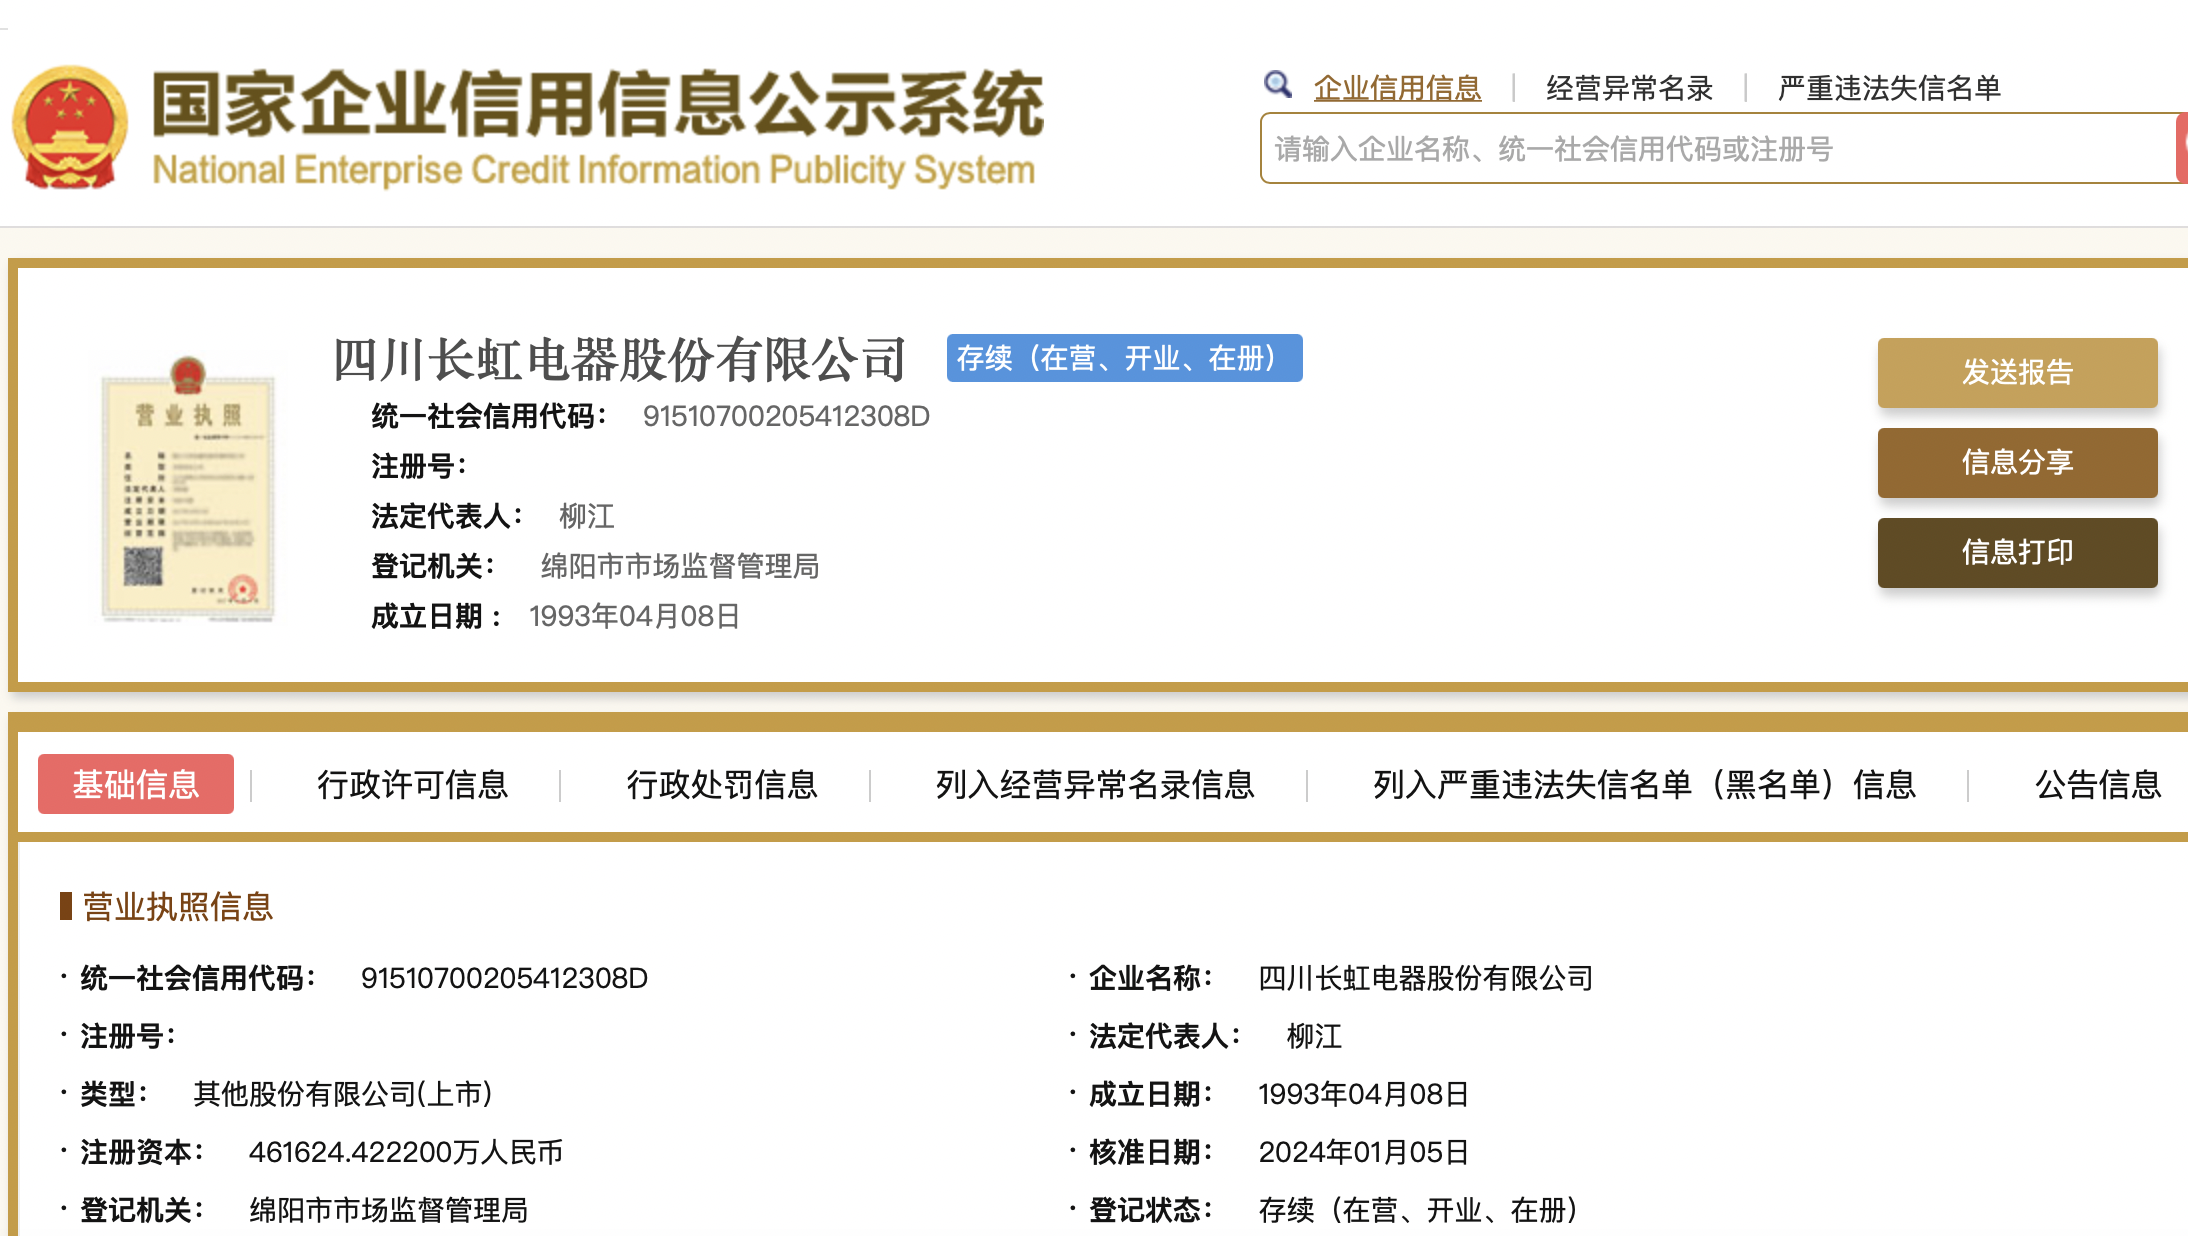Open the 列入经营异常名录信息 tab
The height and width of the screenshot is (1236, 2188).
pyautogui.click(x=1095, y=785)
